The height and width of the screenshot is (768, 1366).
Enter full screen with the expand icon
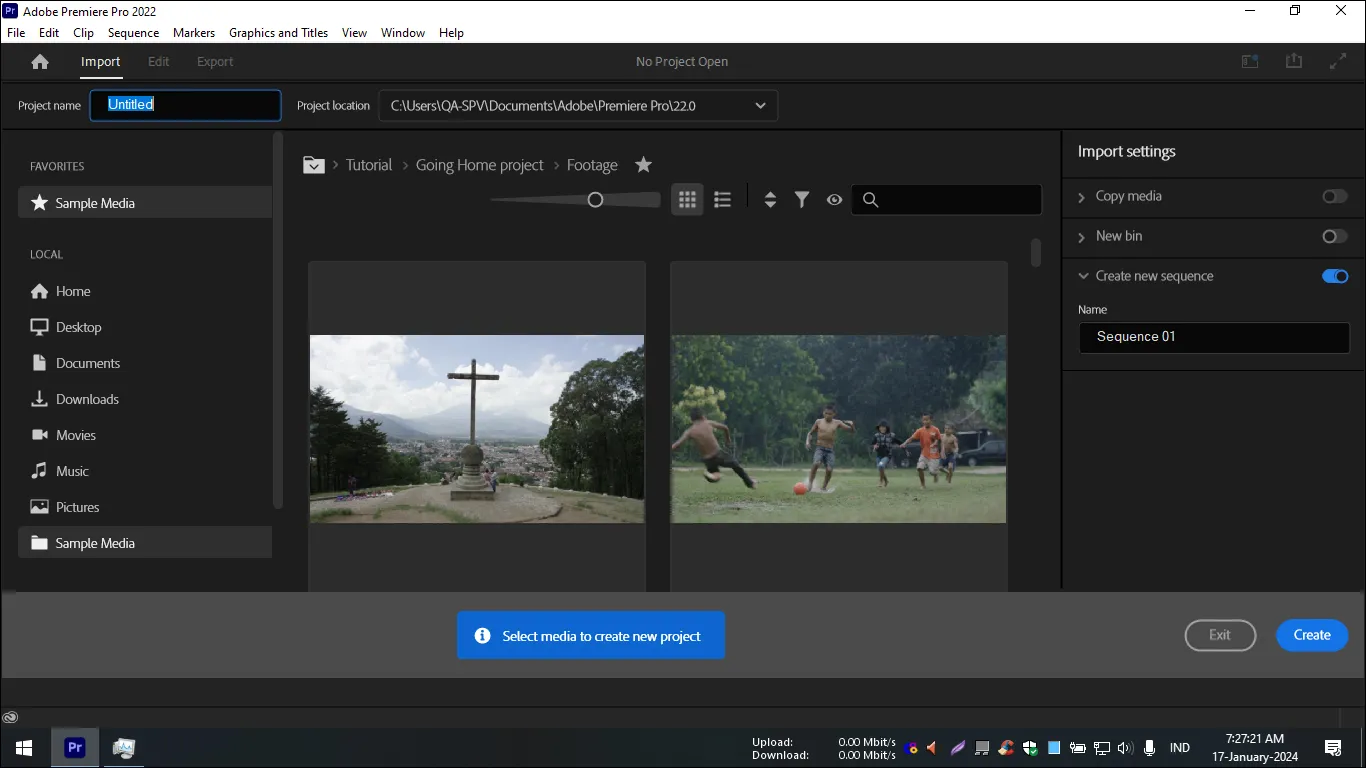click(1337, 61)
